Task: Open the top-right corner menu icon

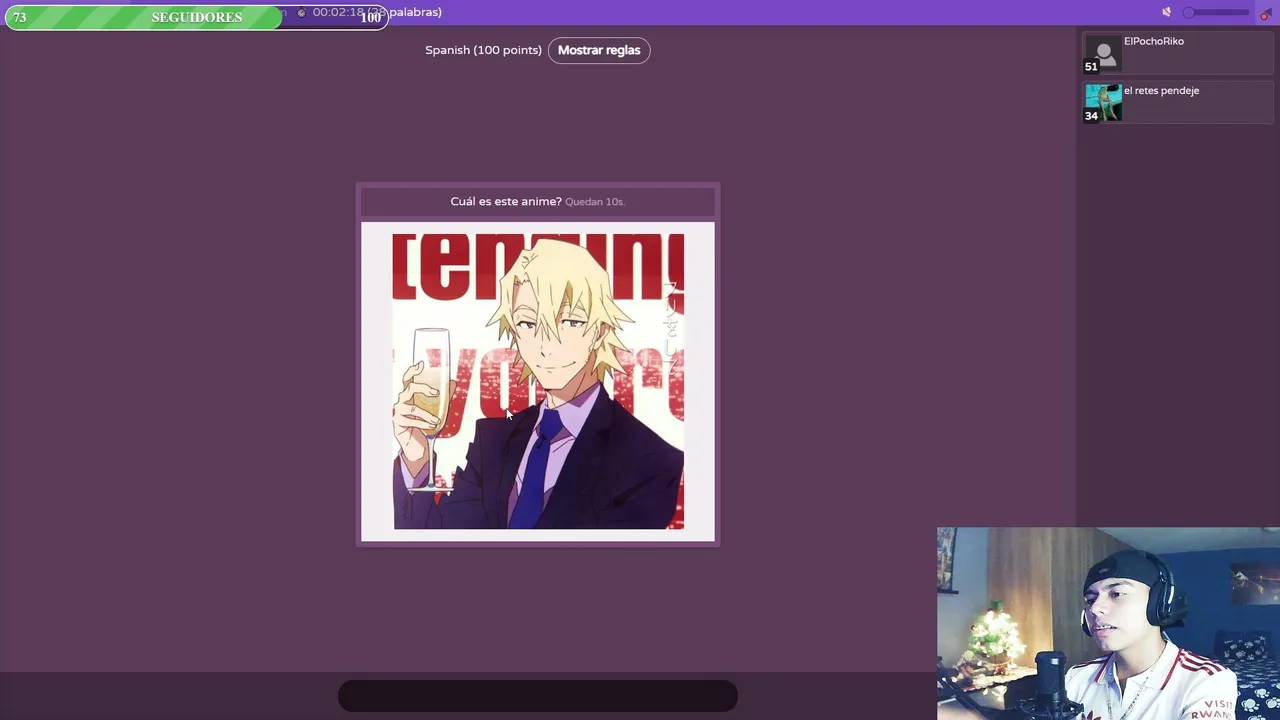Action: click(x=1265, y=13)
